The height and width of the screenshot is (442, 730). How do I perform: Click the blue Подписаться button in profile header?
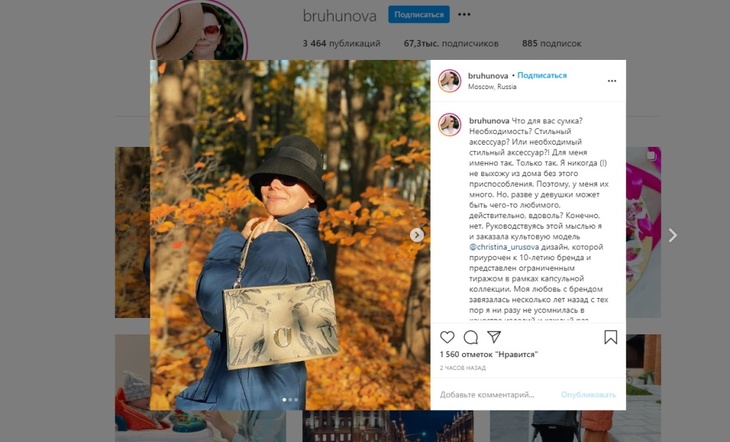(x=419, y=14)
